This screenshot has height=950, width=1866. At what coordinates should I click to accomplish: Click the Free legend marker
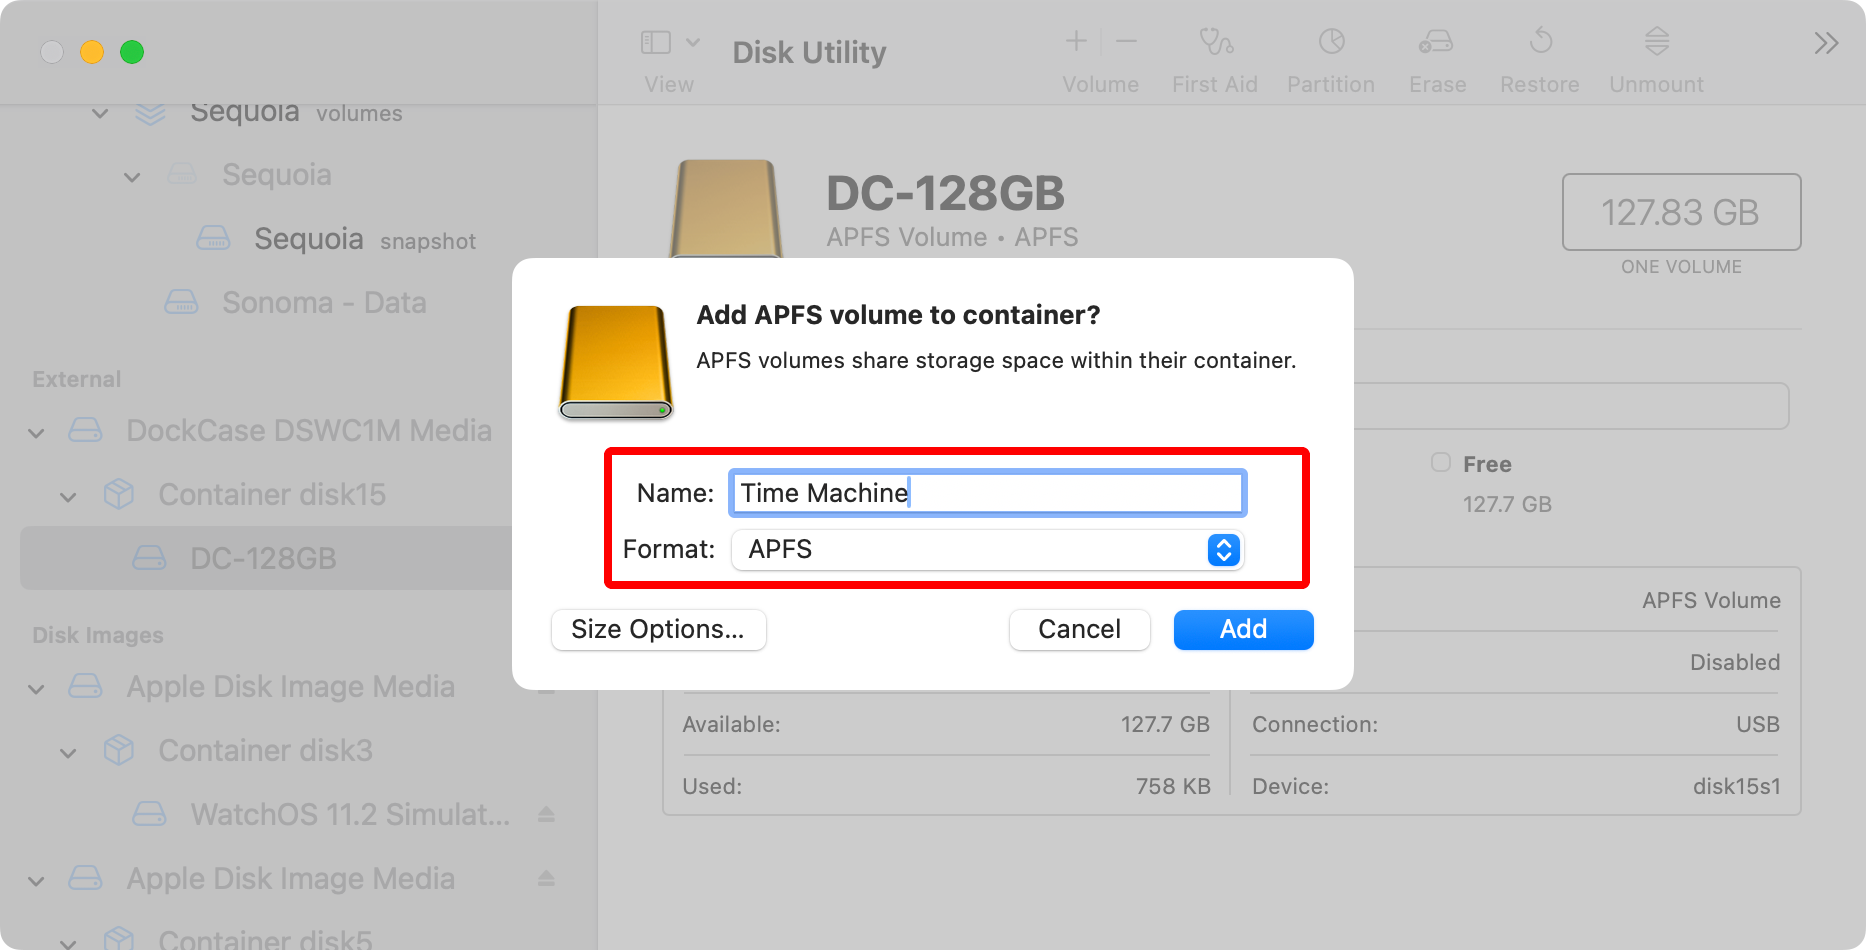pyautogui.click(x=1440, y=462)
